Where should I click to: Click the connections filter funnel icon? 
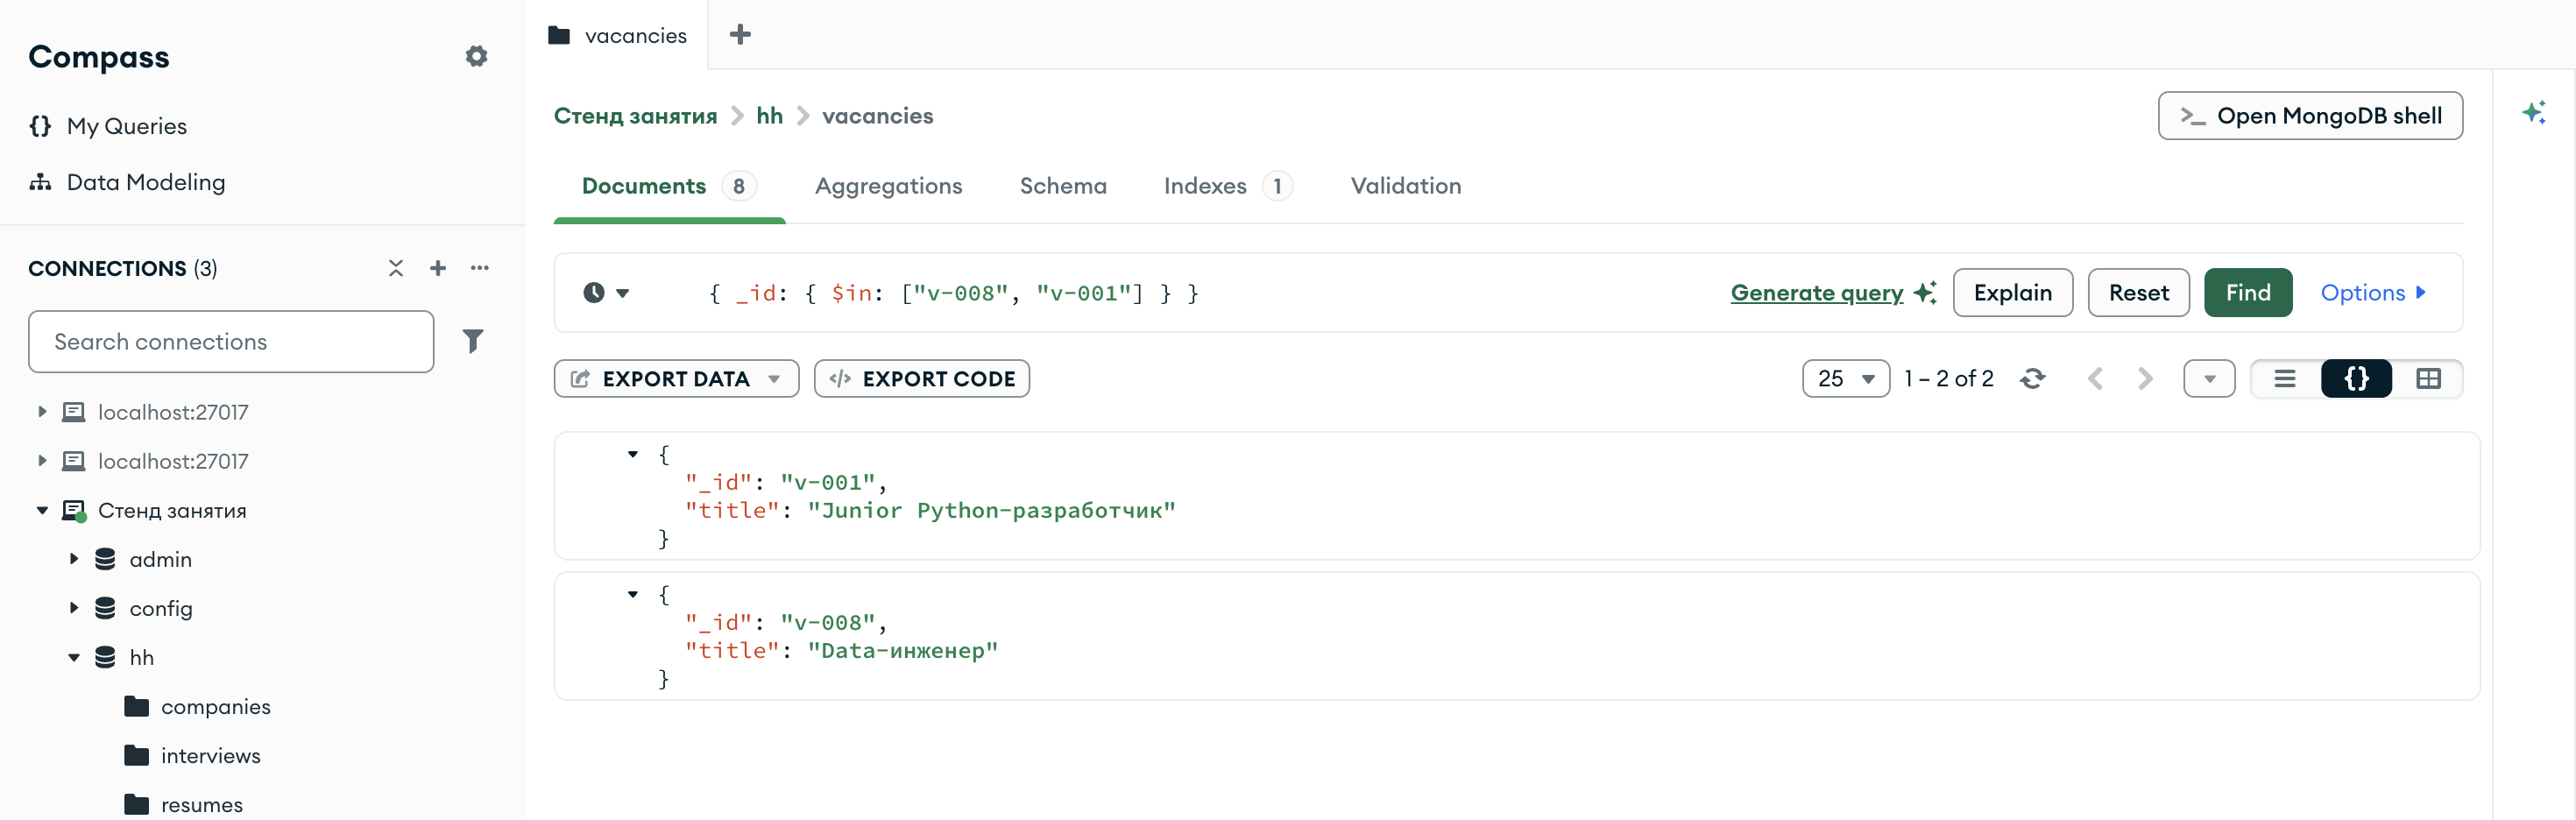click(x=473, y=341)
